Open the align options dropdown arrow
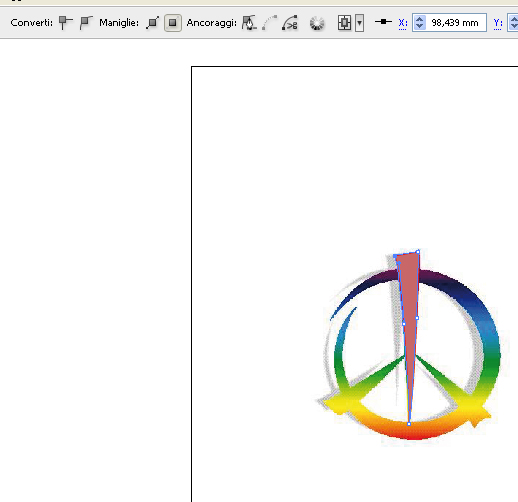The image size is (518, 502). click(359, 23)
